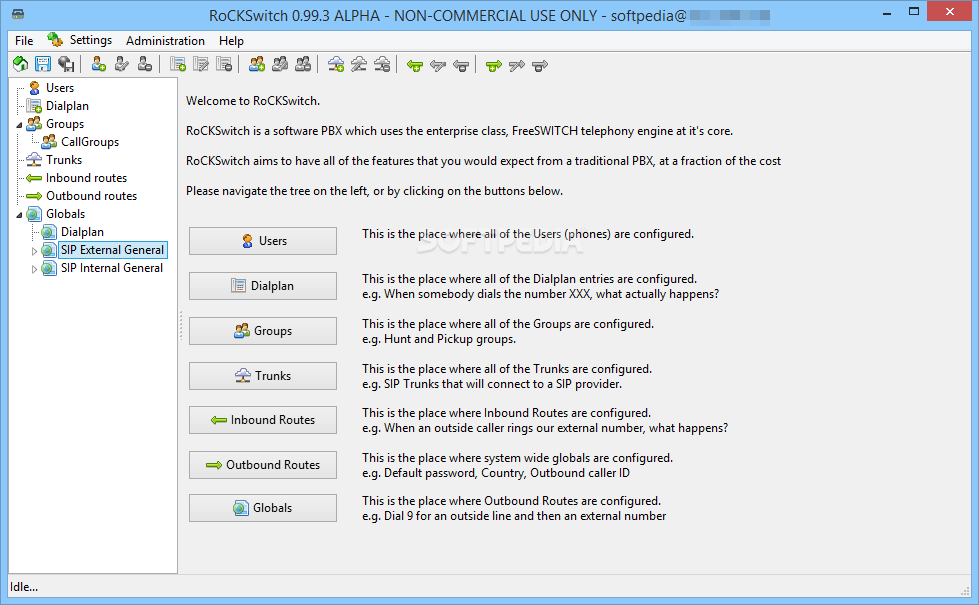The width and height of the screenshot is (979, 605).
Task: Click the Add user toolbar icon
Action: (x=99, y=64)
